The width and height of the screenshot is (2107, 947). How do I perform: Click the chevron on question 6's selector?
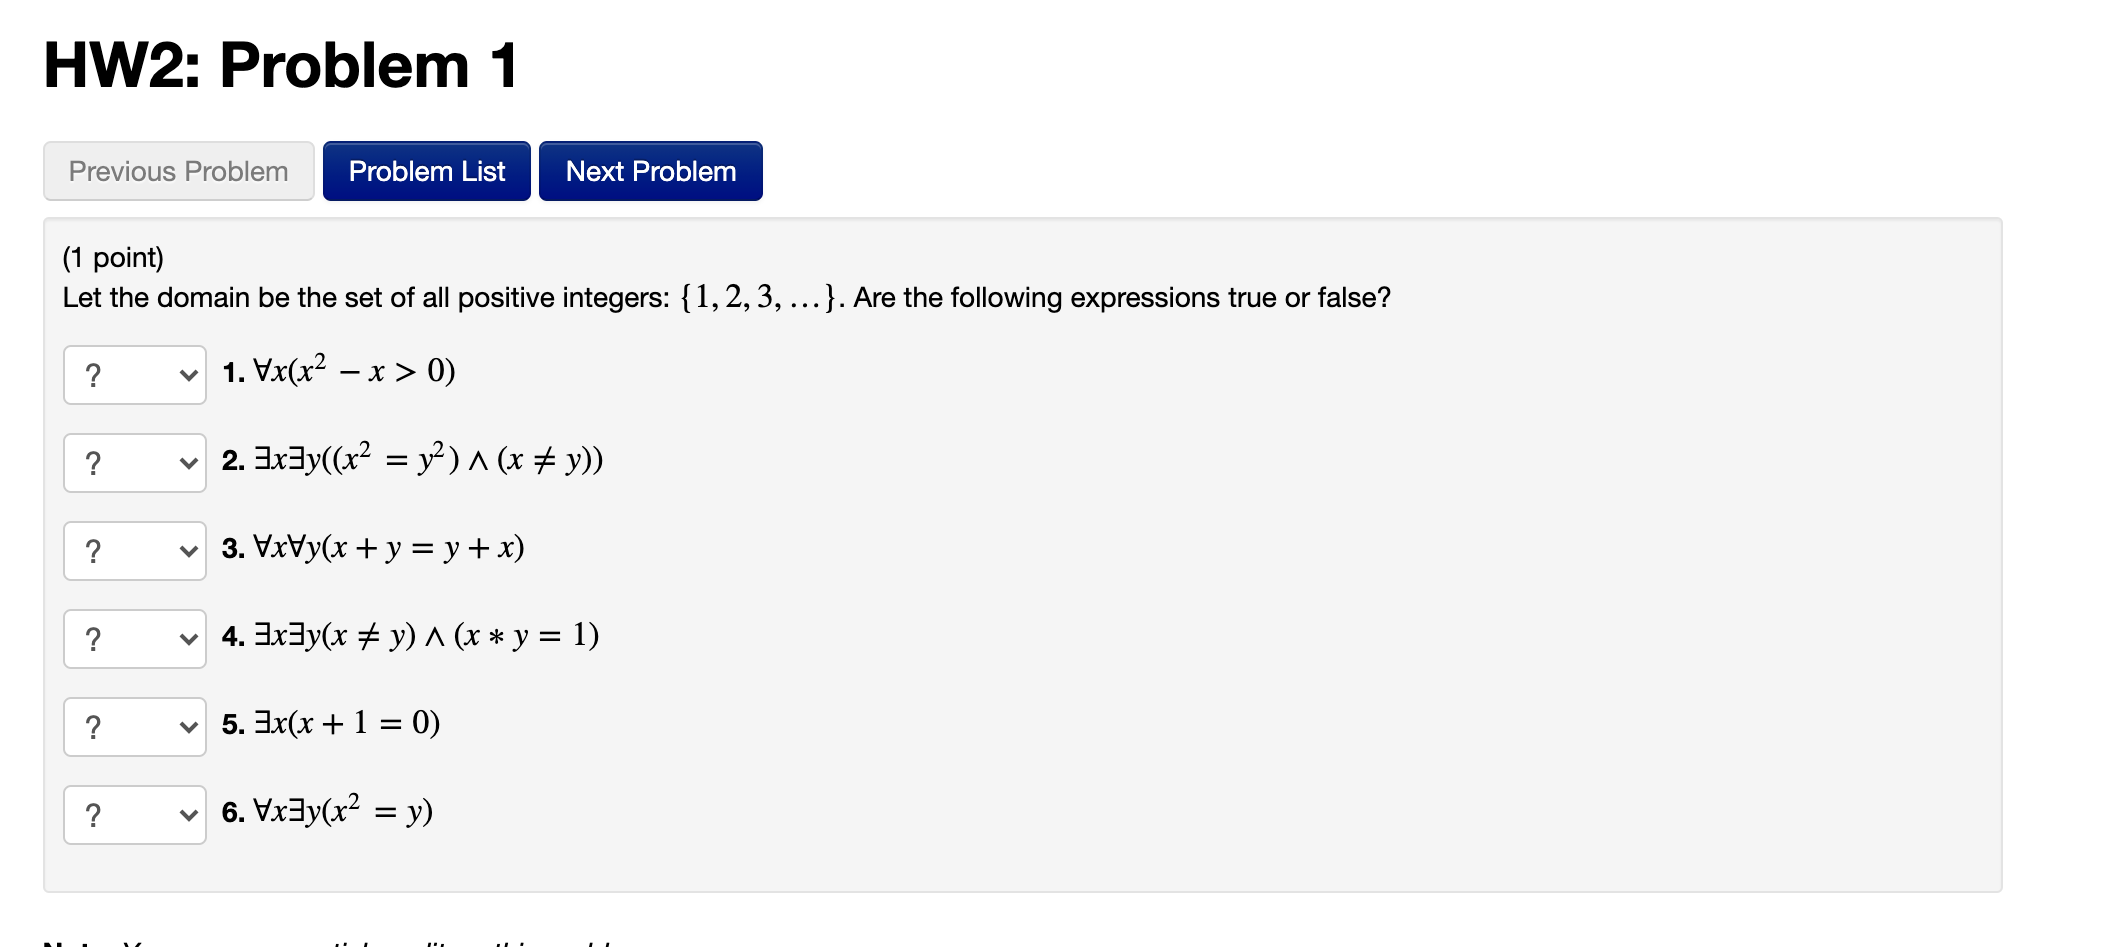pyautogui.click(x=190, y=814)
